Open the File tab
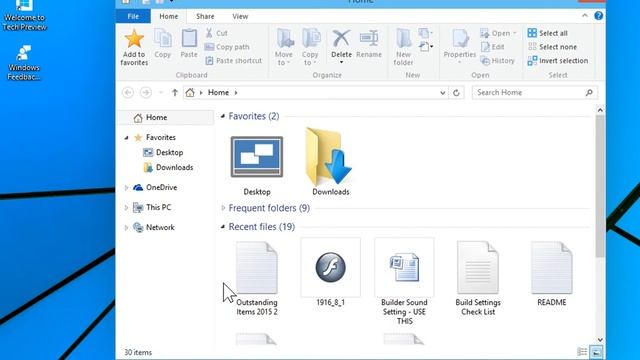Screen dimensions: 640x360 [133, 16]
